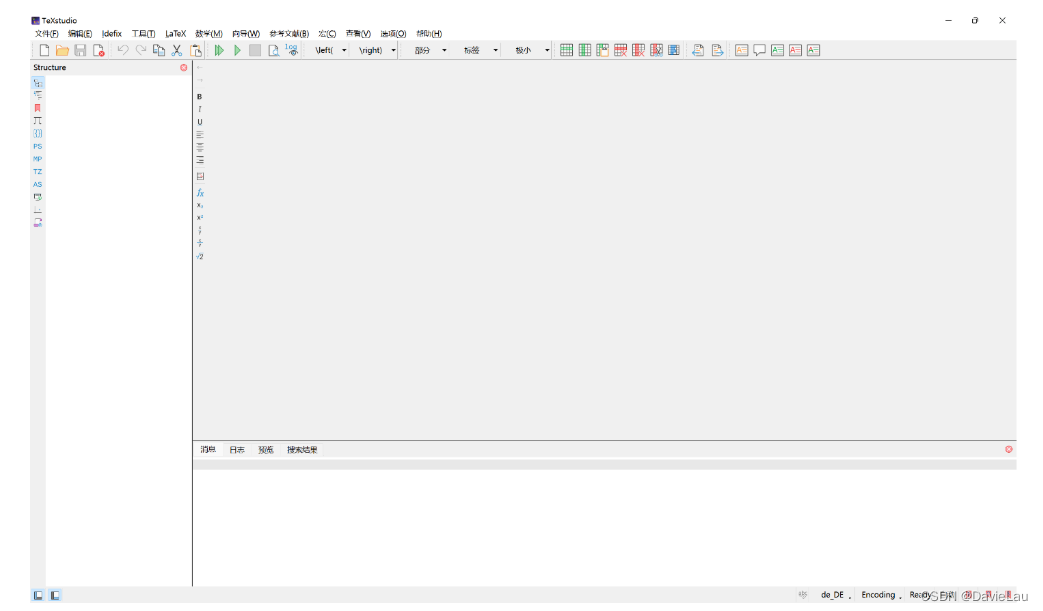Open the TZ TikZ sidebar panel
Screen dimensions: 1043x611
point(37,172)
